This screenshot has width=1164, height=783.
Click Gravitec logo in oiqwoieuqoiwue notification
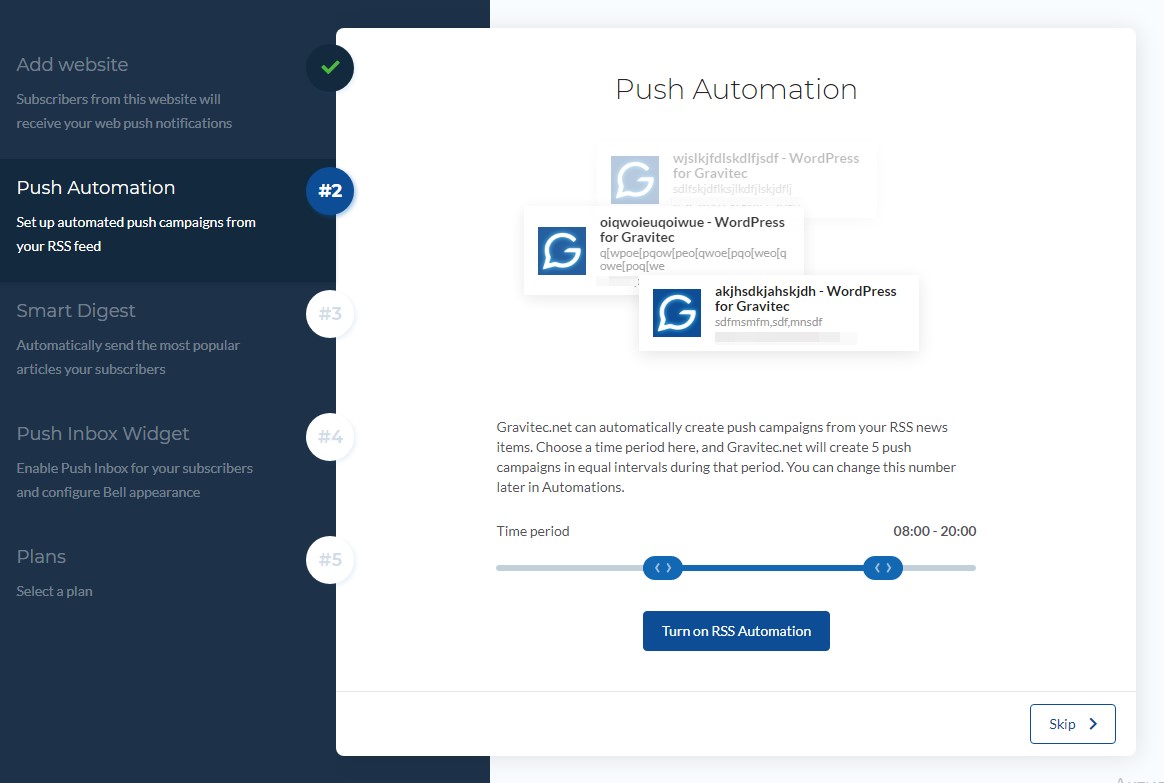pyautogui.click(x=561, y=251)
